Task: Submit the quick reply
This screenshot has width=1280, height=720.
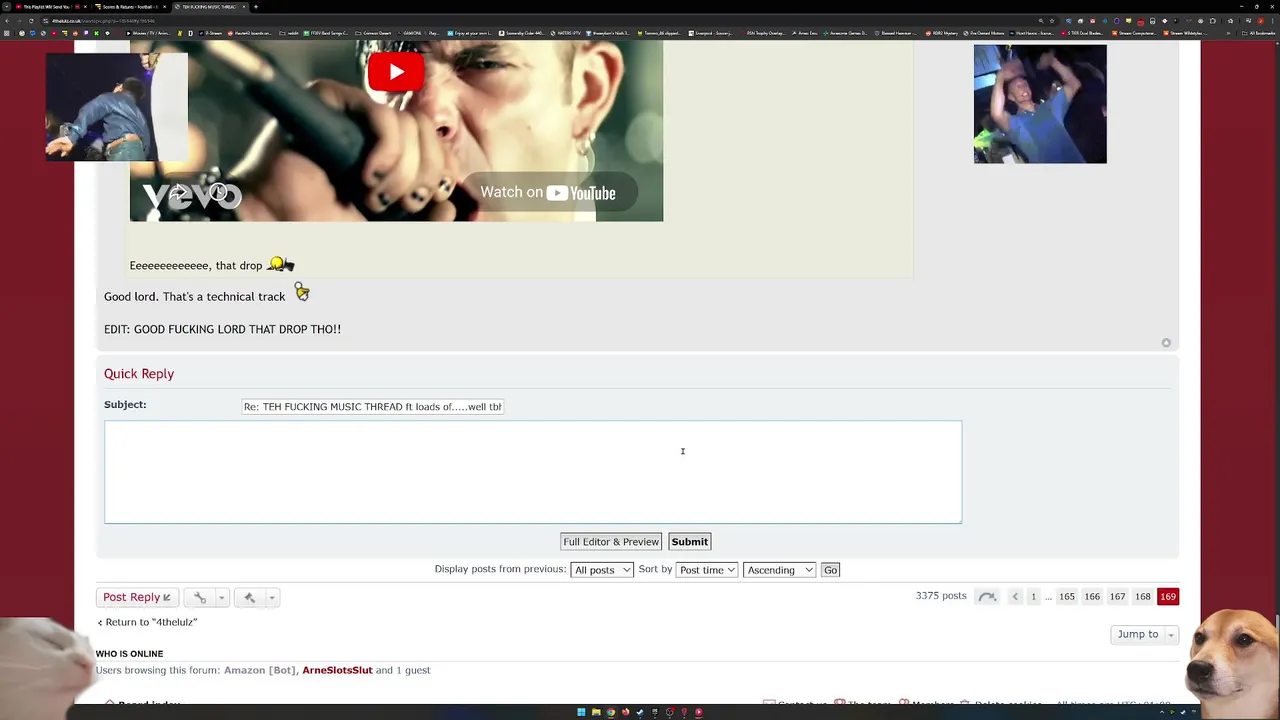Action: (x=689, y=542)
